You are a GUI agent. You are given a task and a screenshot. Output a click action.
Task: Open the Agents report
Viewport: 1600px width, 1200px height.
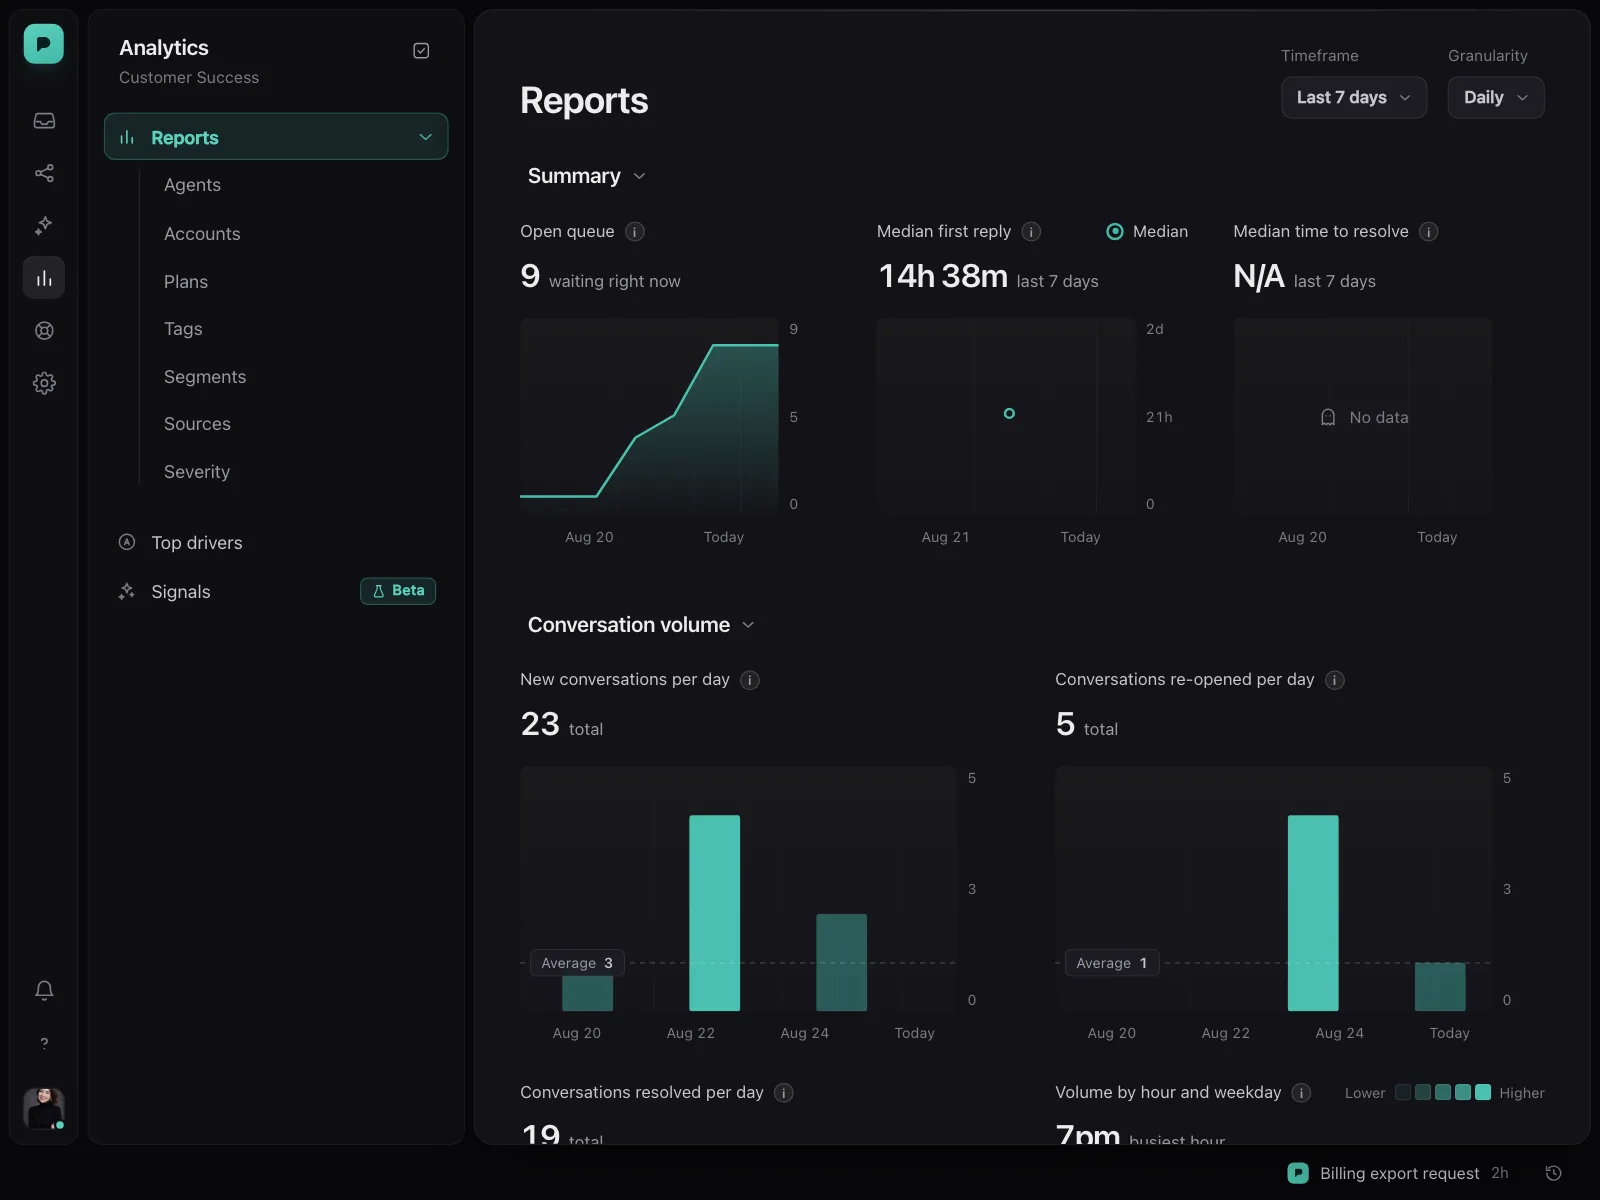click(x=193, y=185)
